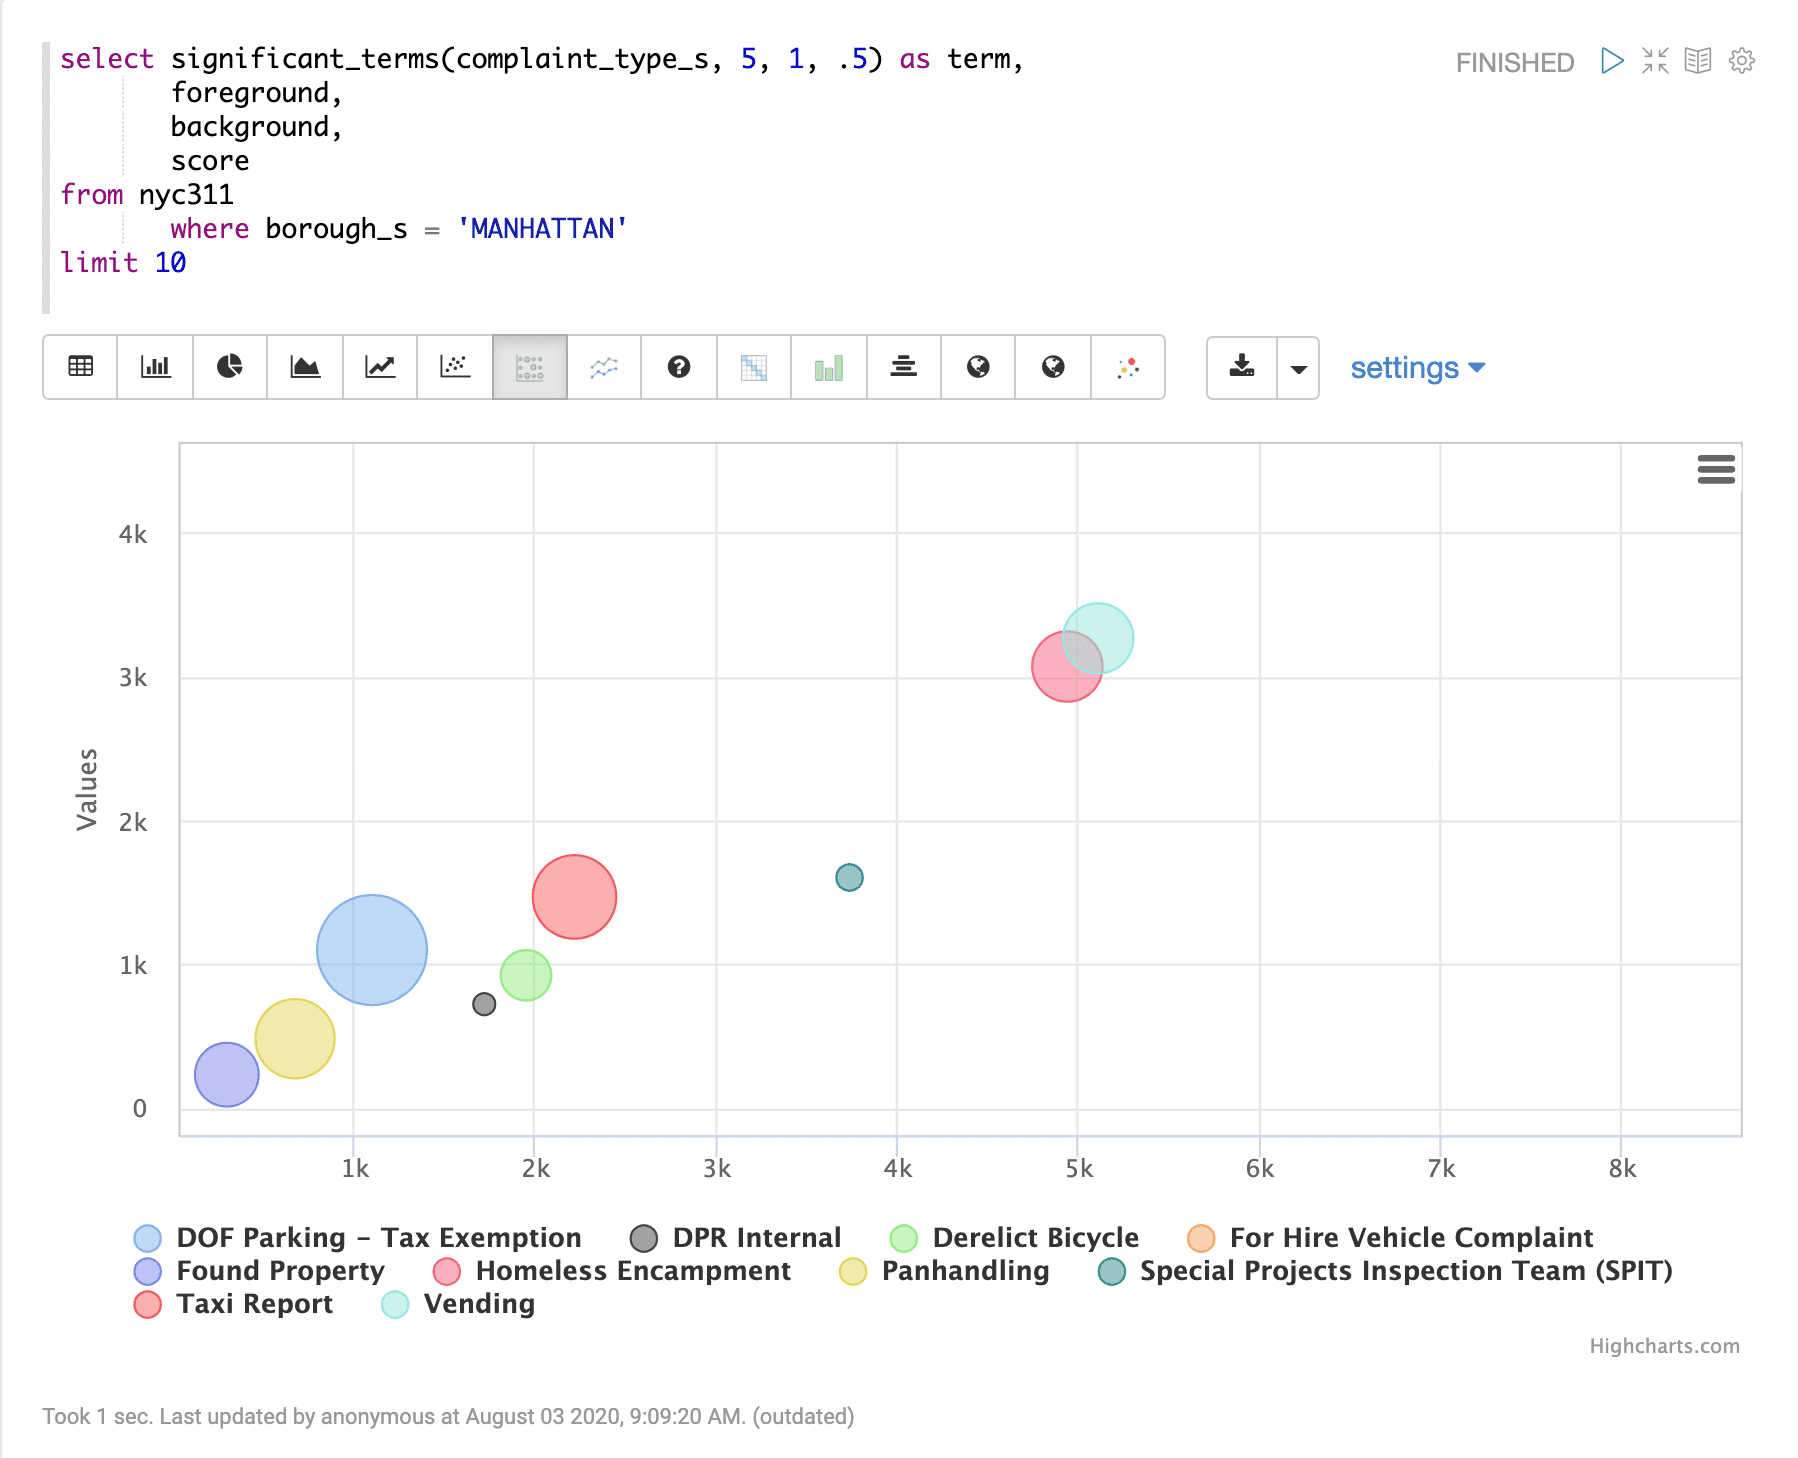
Task: Open the scatter plot visualization
Action: pos(453,367)
